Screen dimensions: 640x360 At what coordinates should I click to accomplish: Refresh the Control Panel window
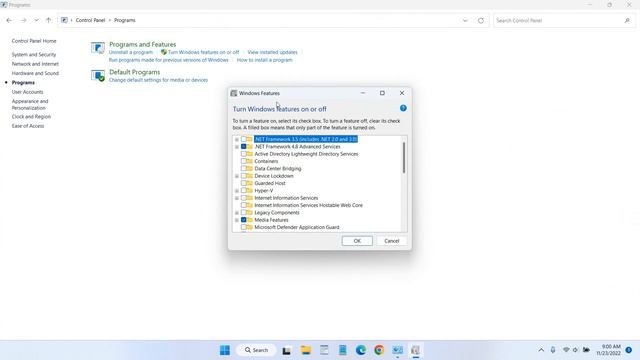coord(481,20)
